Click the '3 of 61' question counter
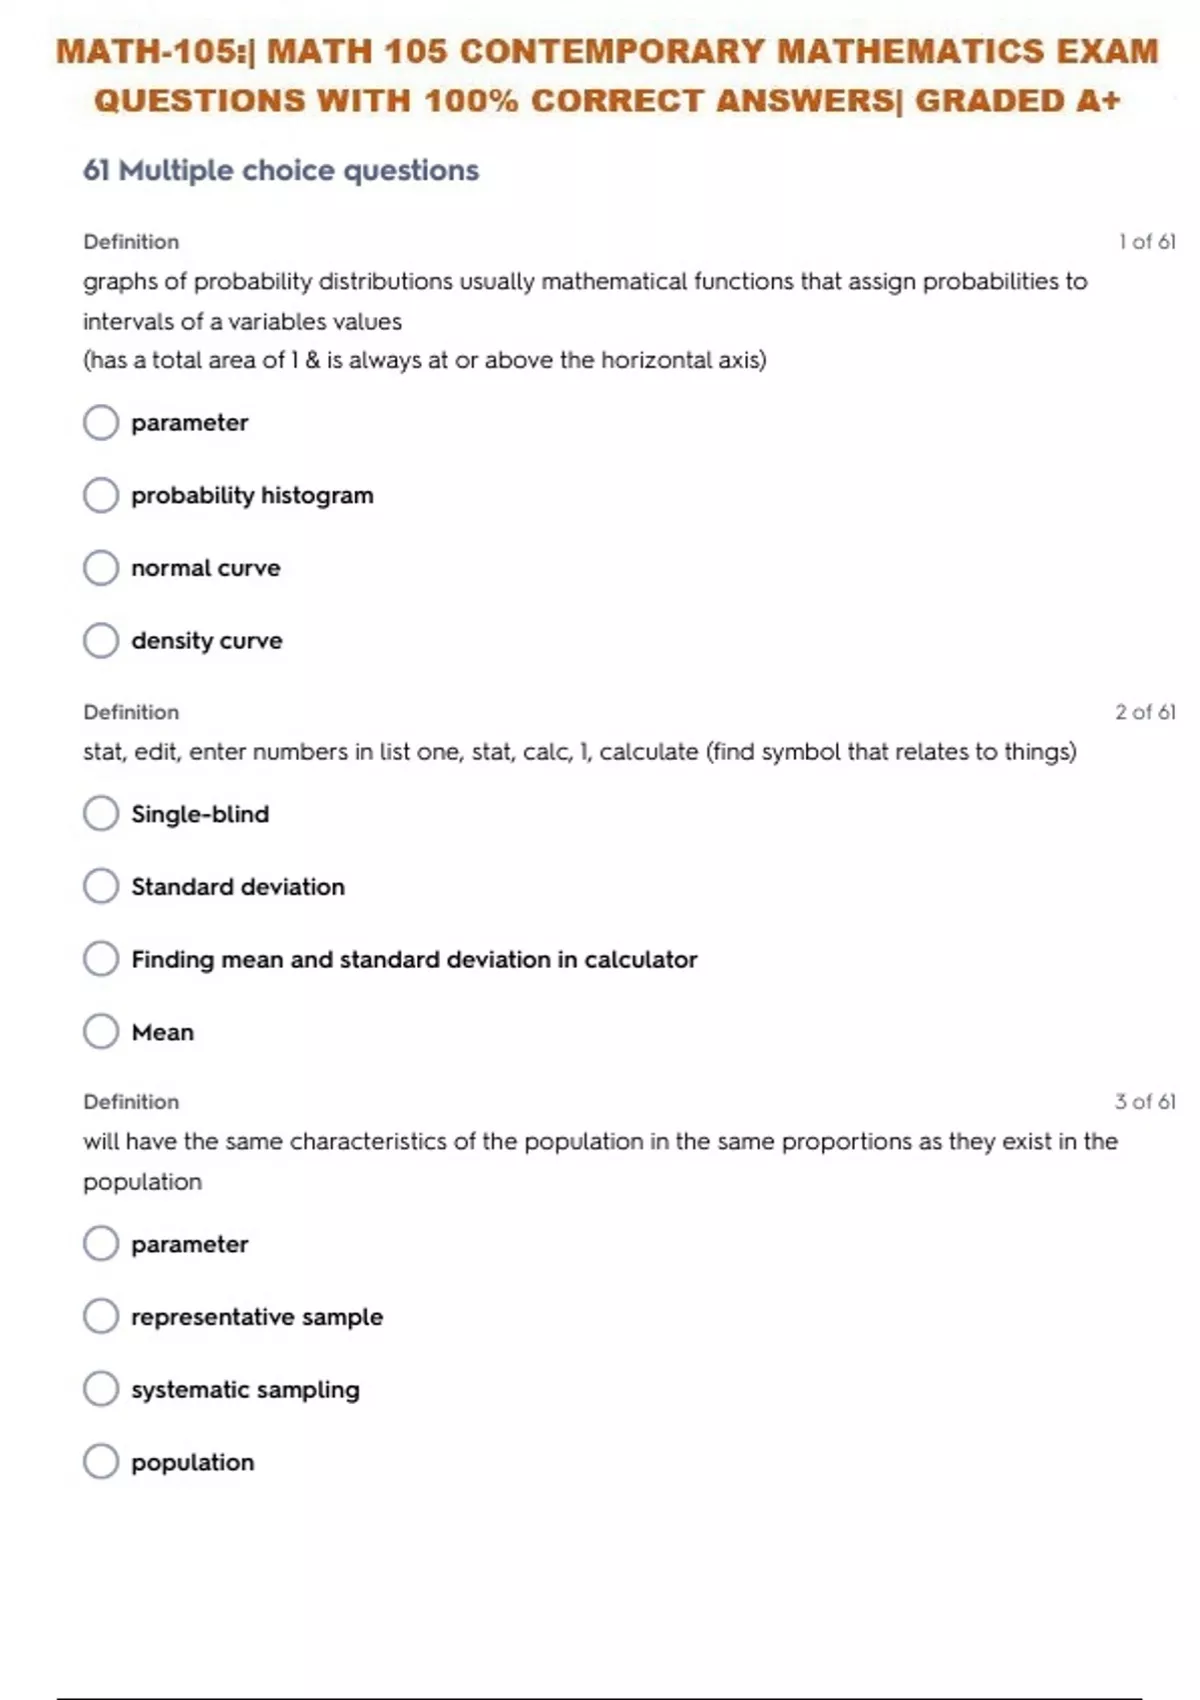 [1145, 1102]
